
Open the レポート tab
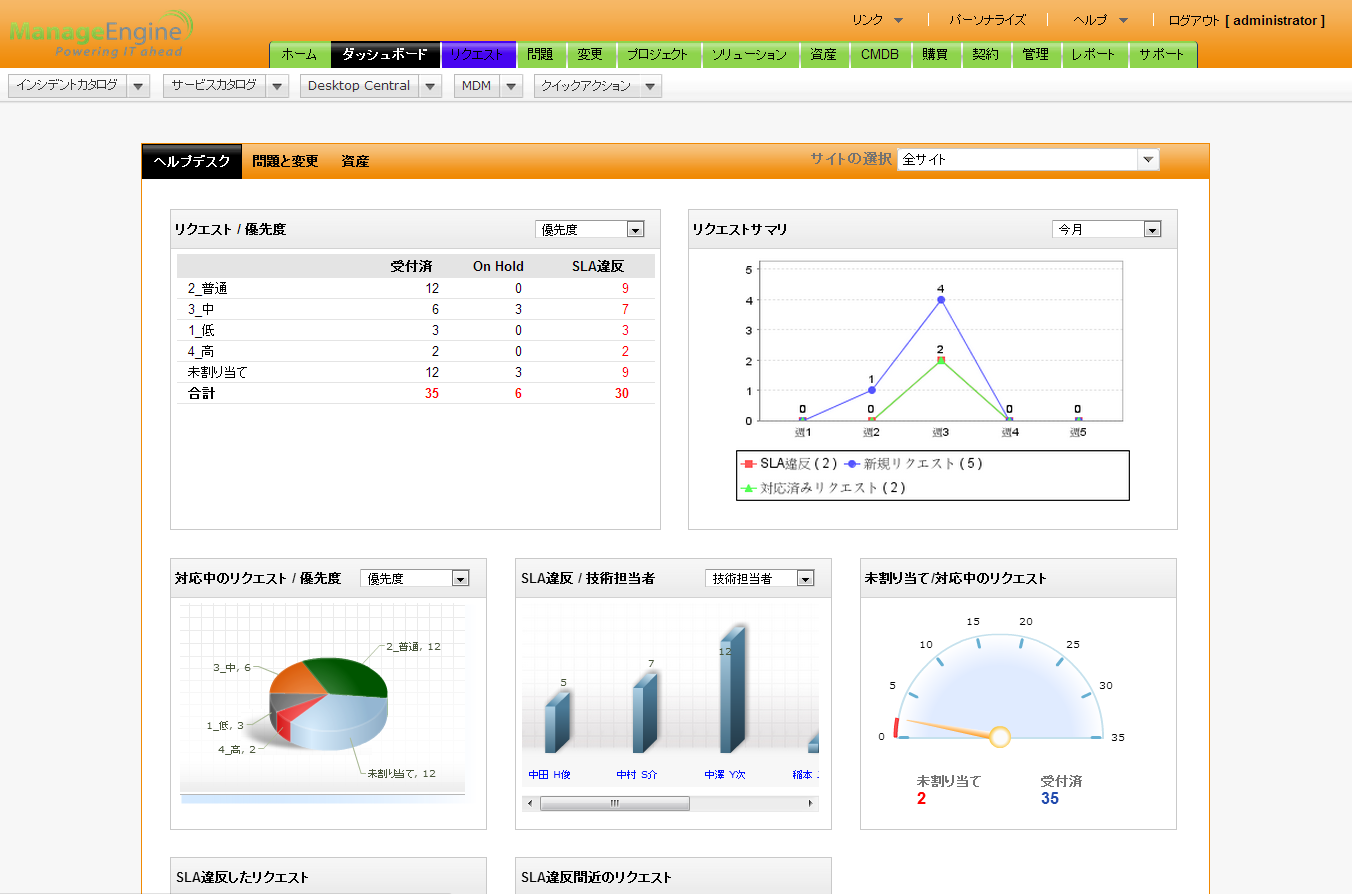(1094, 55)
